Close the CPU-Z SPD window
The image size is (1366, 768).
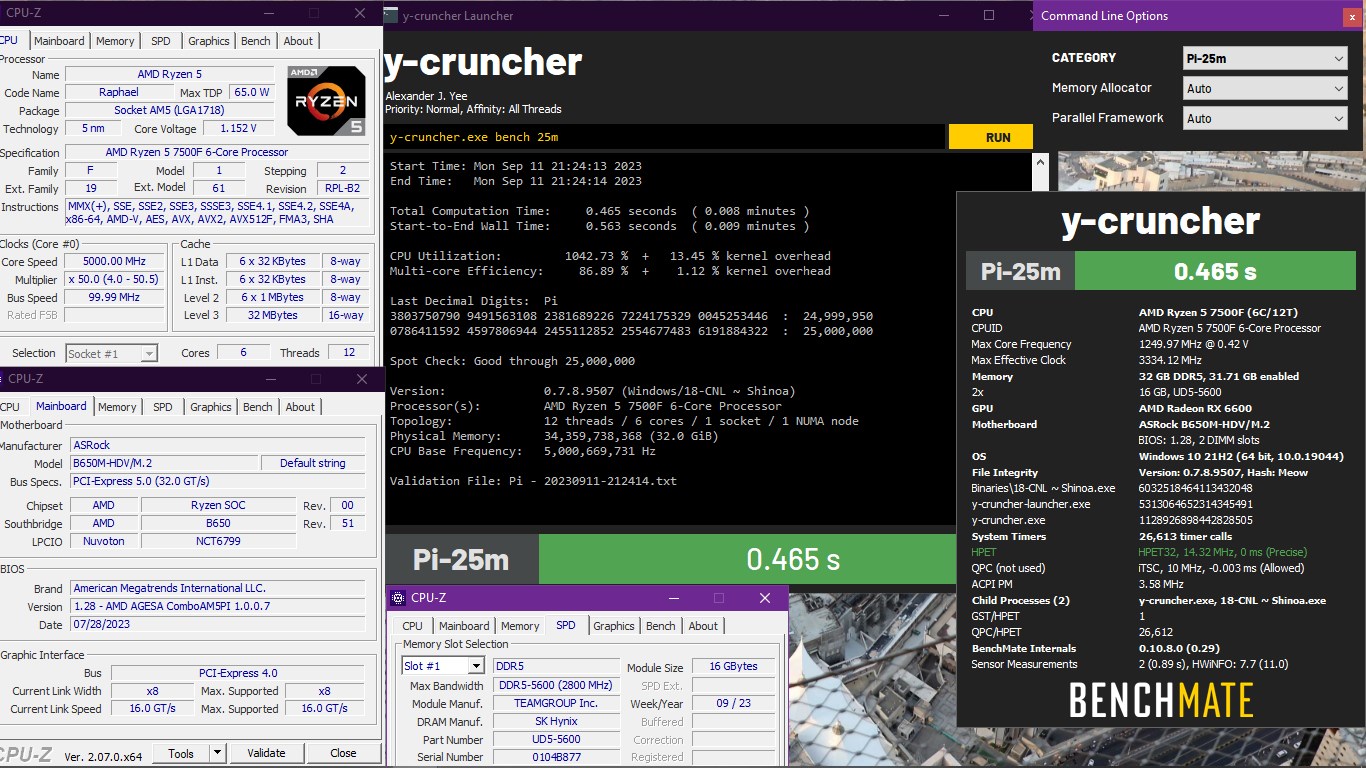765,598
